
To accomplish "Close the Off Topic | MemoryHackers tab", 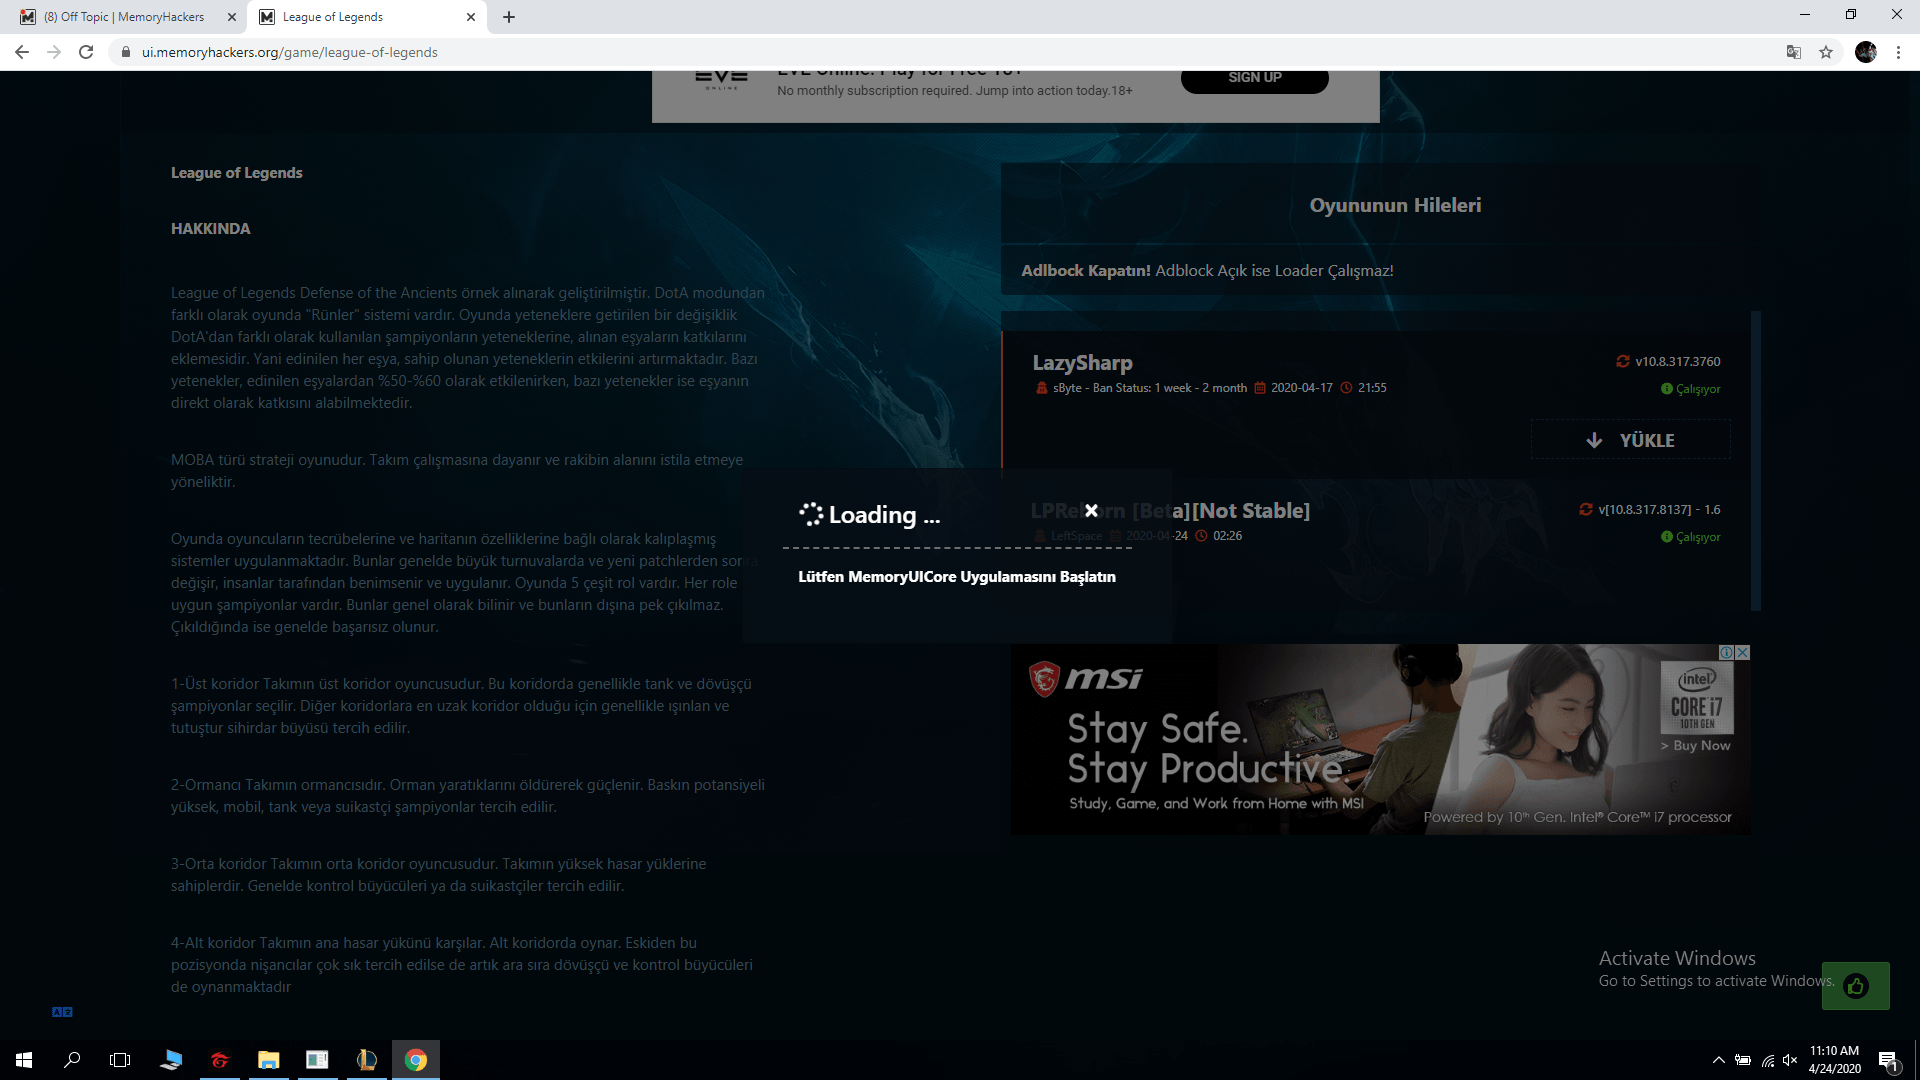I will coord(232,17).
